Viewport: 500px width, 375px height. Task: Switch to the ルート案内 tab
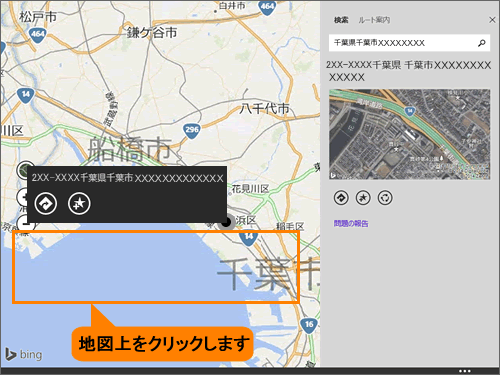[374, 20]
